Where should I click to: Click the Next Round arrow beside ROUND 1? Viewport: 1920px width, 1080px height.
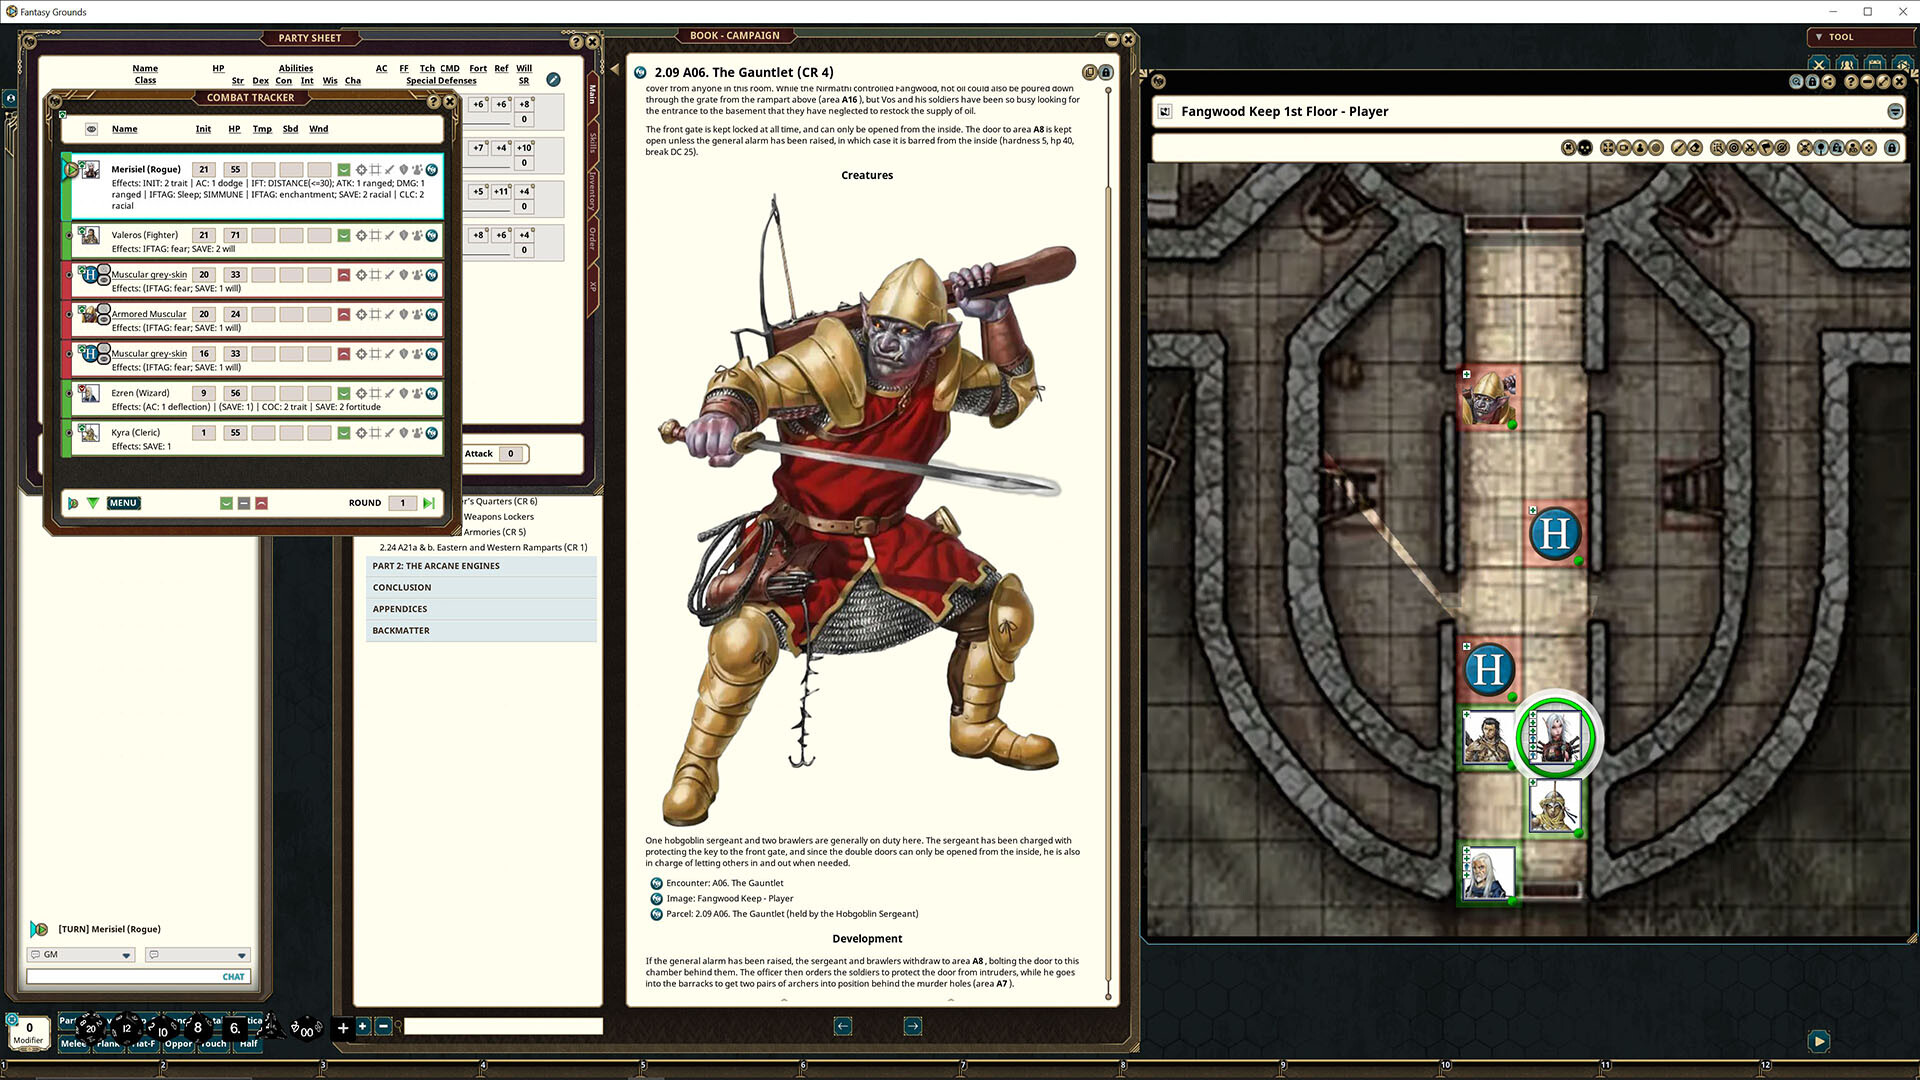(x=429, y=503)
